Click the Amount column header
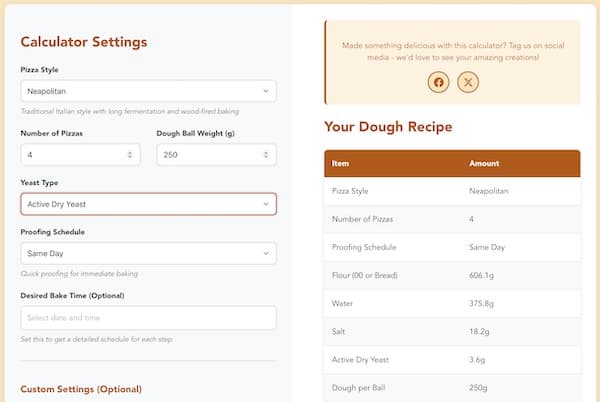The image size is (600, 402). point(484,163)
